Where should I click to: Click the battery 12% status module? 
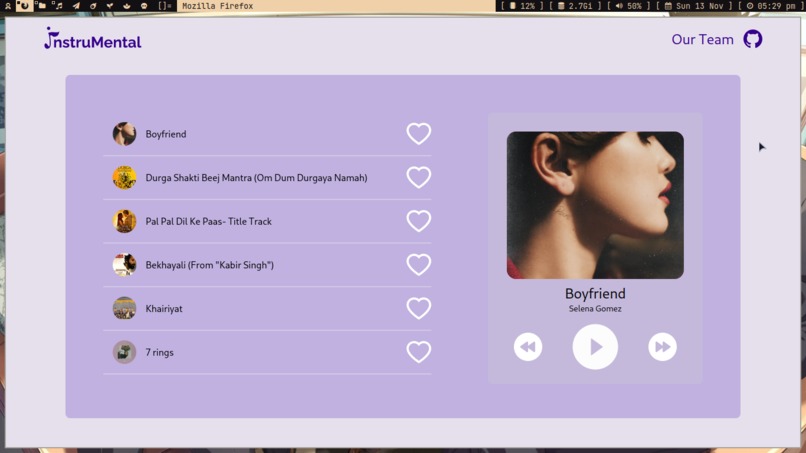coord(522,6)
